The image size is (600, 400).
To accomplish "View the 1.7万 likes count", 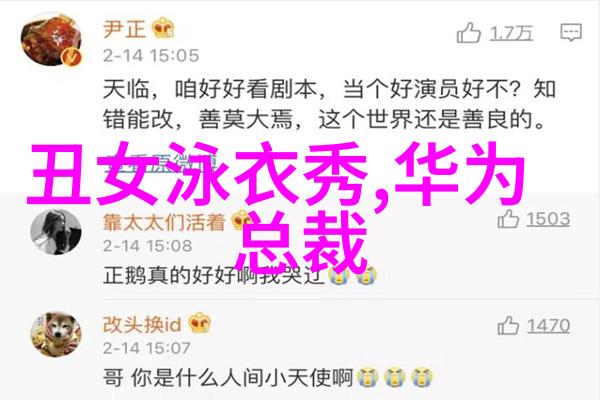I will point(511,33).
